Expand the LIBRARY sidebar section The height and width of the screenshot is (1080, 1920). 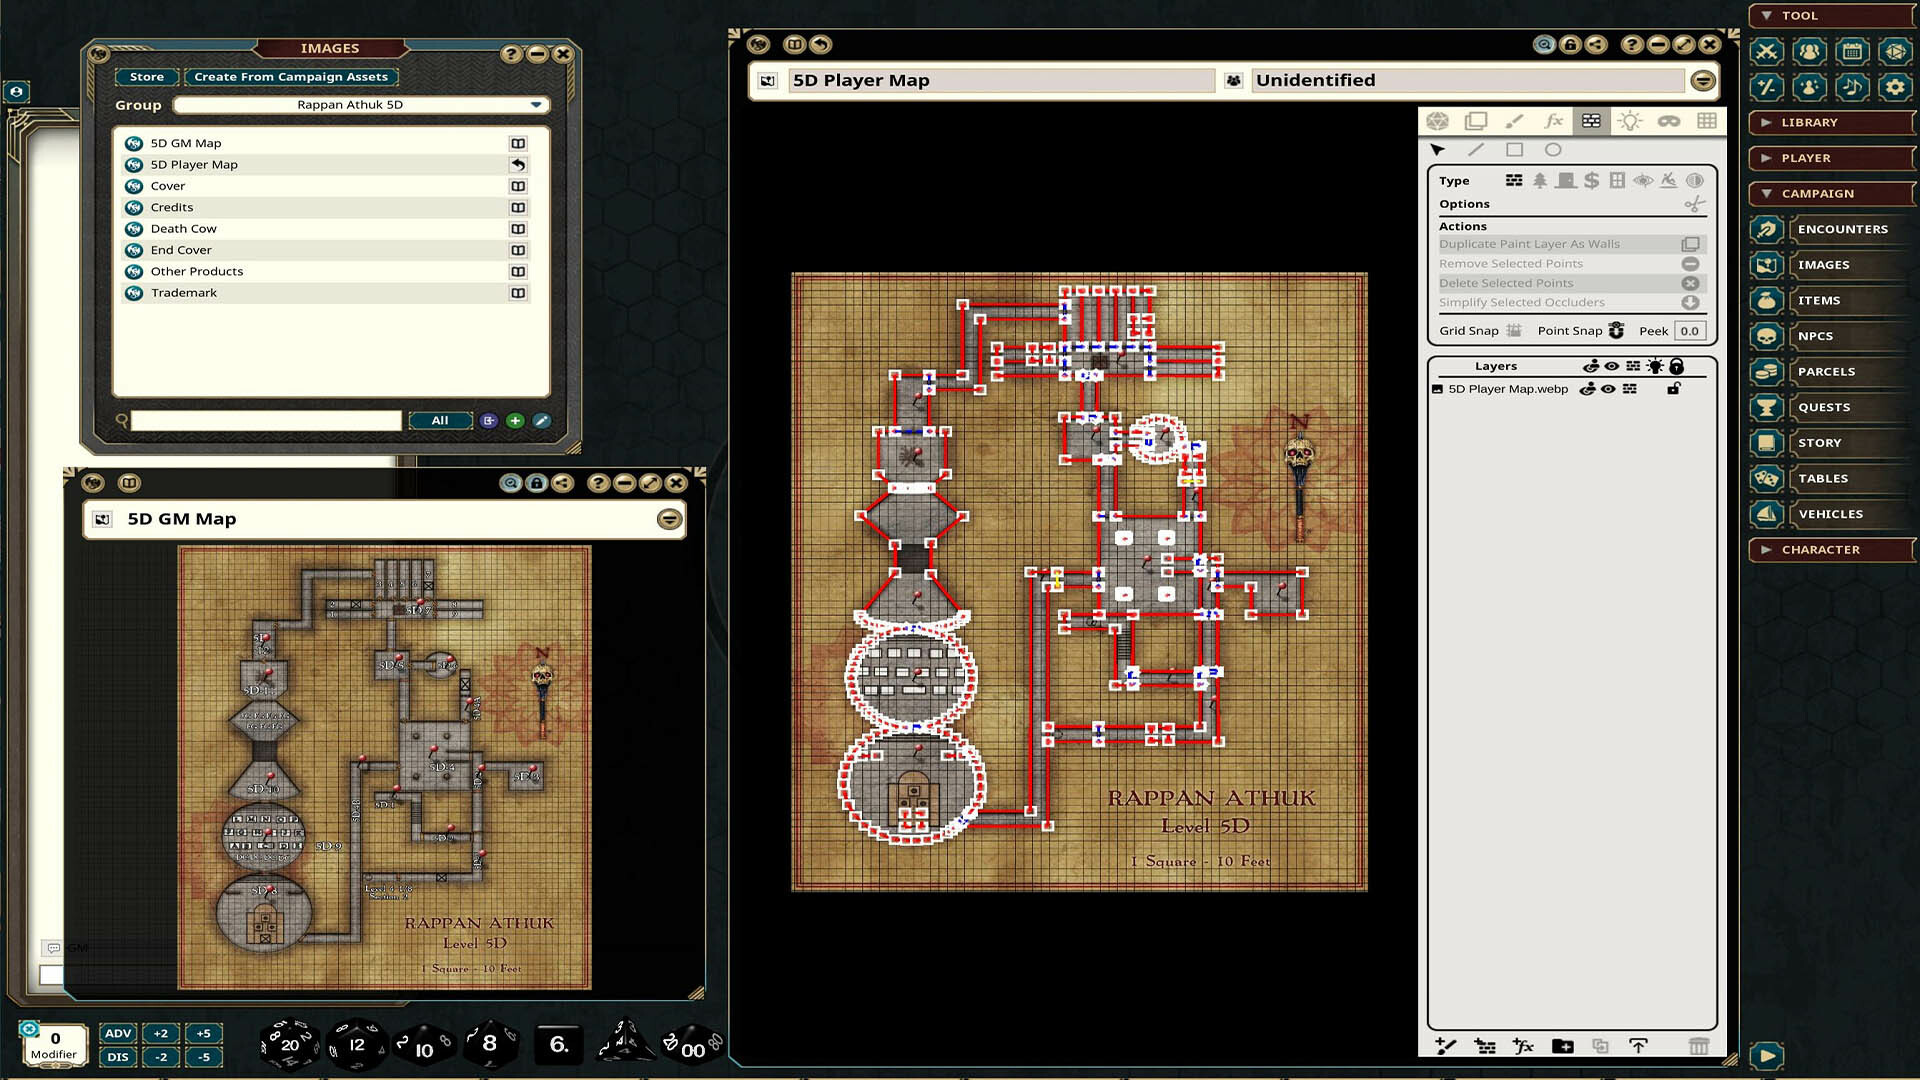[x=1830, y=122]
